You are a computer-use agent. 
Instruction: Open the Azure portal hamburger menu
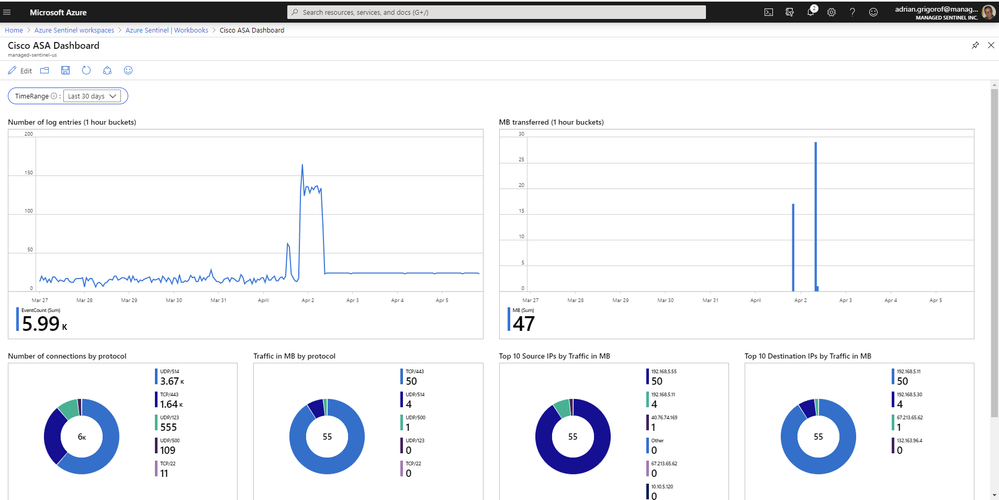(x=8, y=12)
